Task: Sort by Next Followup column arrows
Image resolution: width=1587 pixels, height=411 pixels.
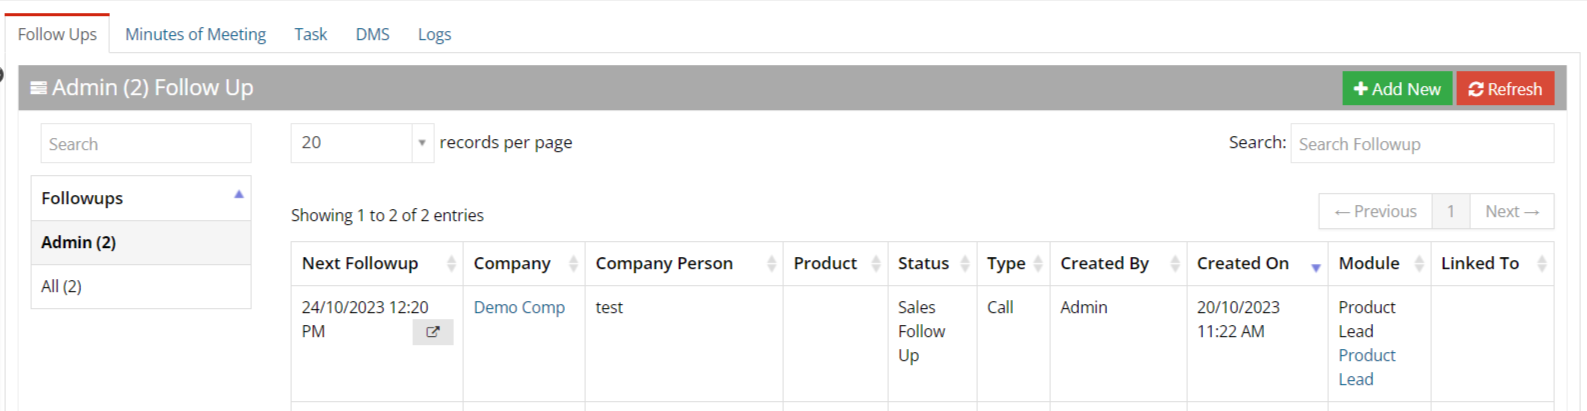Action: [451, 263]
